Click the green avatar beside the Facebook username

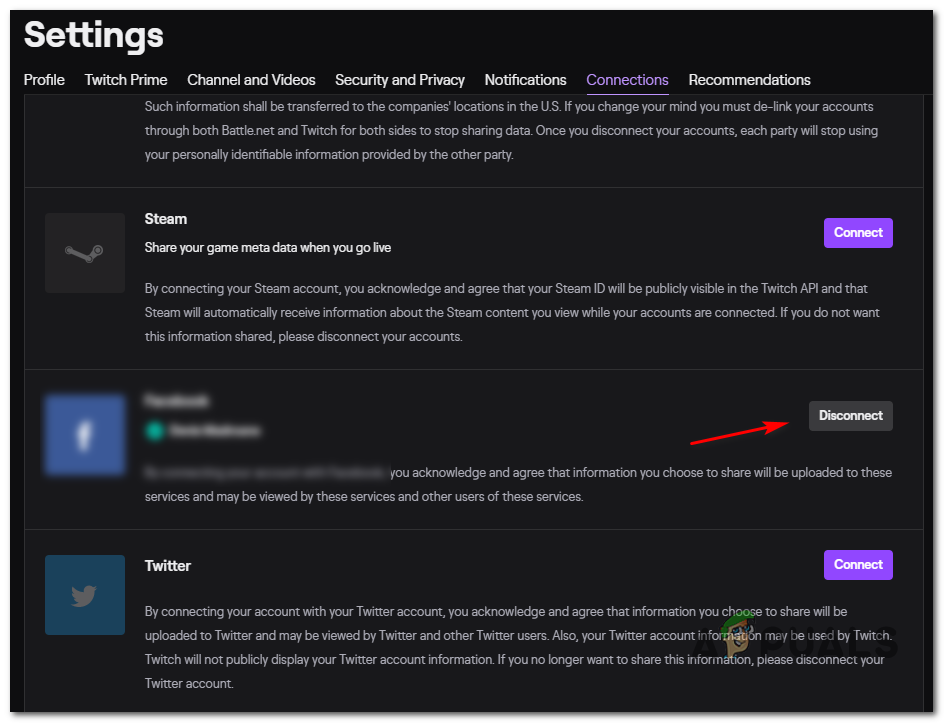click(x=153, y=430)
